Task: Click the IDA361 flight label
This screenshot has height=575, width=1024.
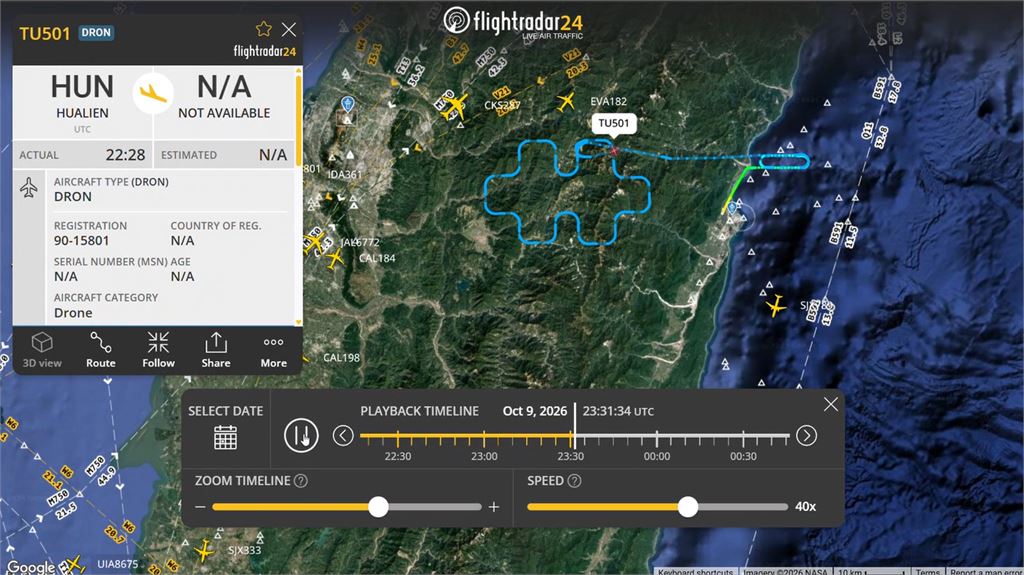Action: [344, 174]
